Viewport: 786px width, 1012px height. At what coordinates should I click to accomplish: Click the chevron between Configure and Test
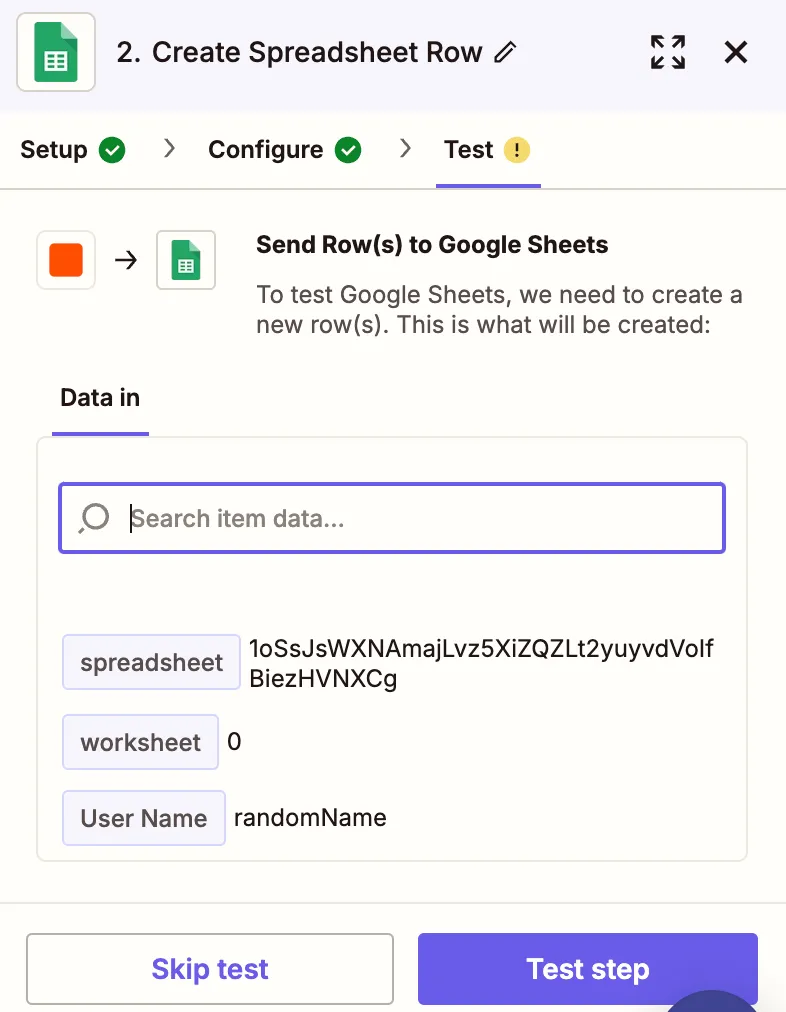tap(405, 148)
